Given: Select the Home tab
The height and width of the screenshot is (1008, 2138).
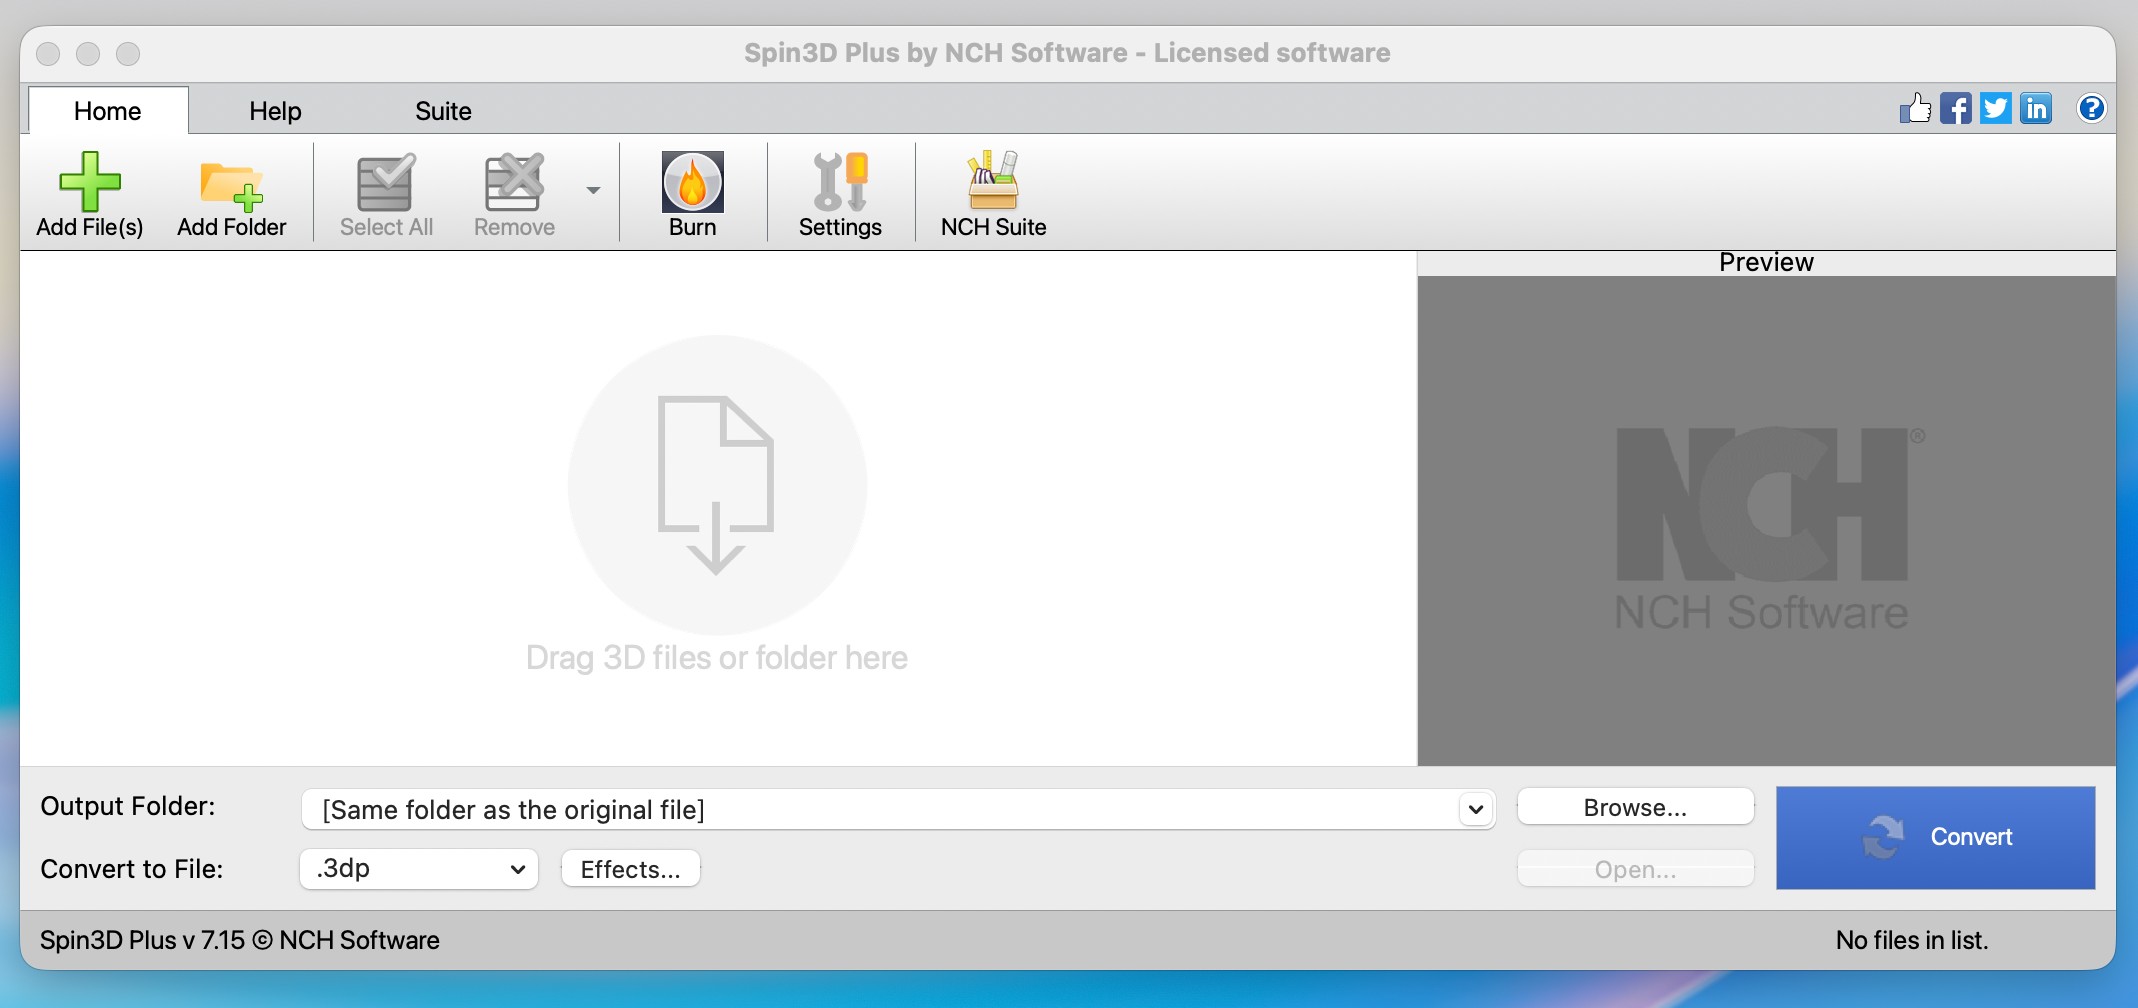Looking at the screenshot, I should [x=107, y=111].
